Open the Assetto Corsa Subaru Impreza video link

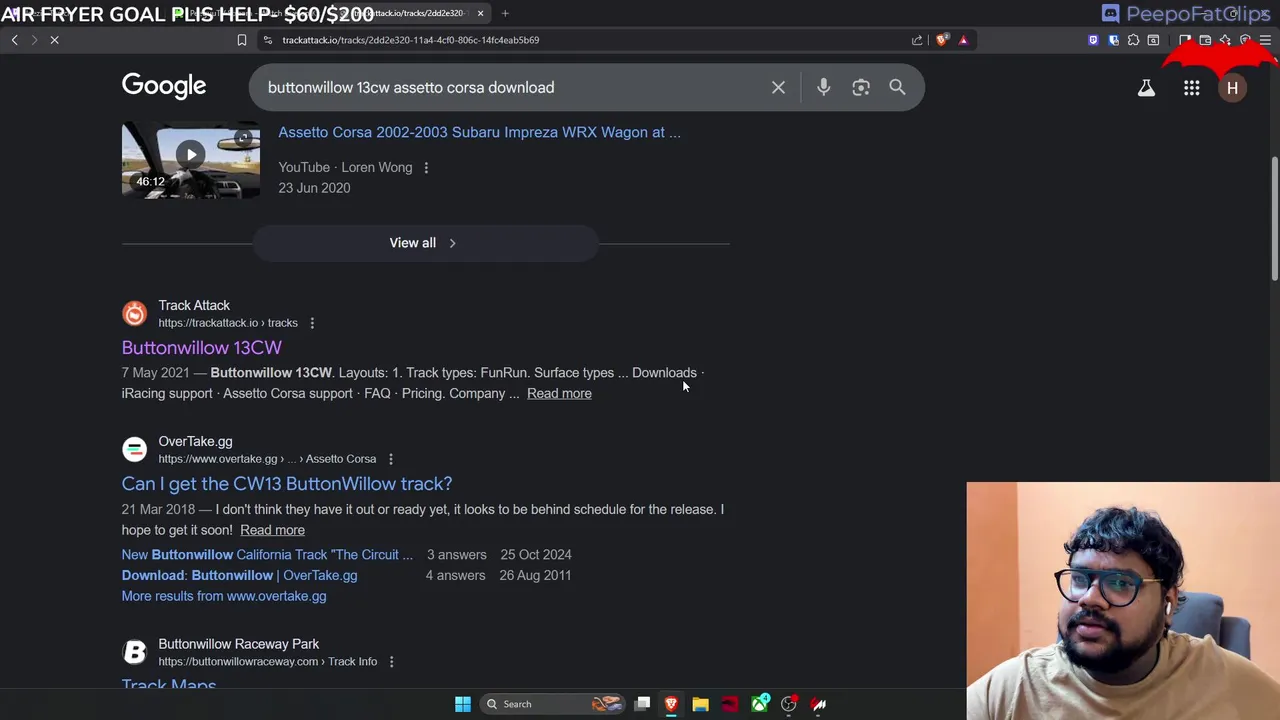pos(479,132)
